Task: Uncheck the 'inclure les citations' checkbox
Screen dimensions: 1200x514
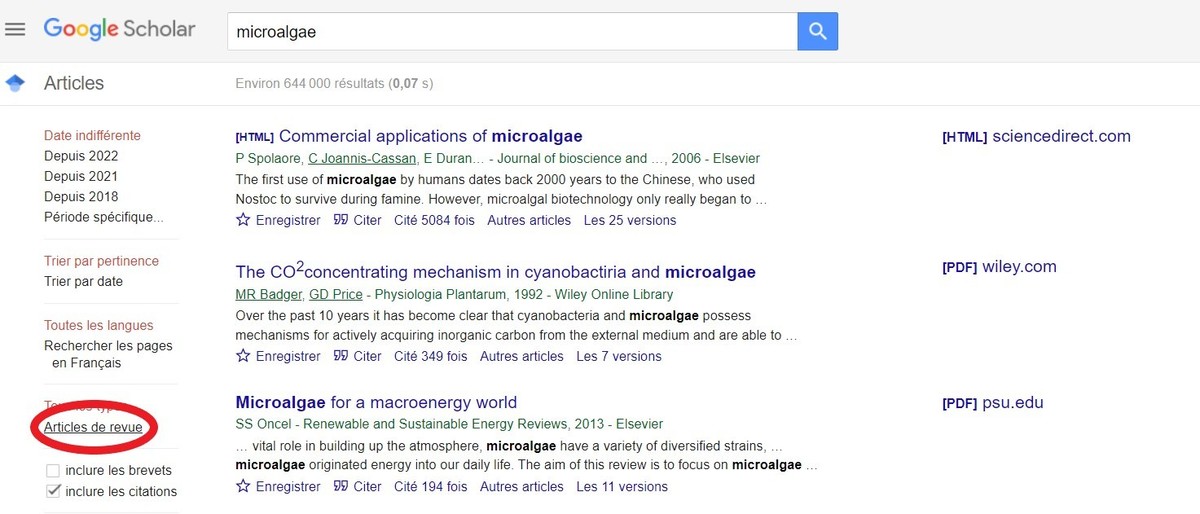Action: tap(53, 491)
